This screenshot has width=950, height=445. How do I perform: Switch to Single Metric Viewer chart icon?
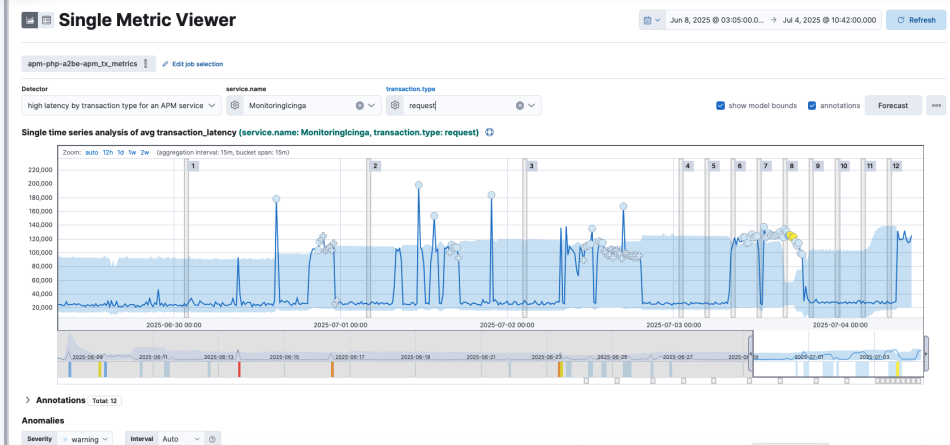(x=30, y=20)
